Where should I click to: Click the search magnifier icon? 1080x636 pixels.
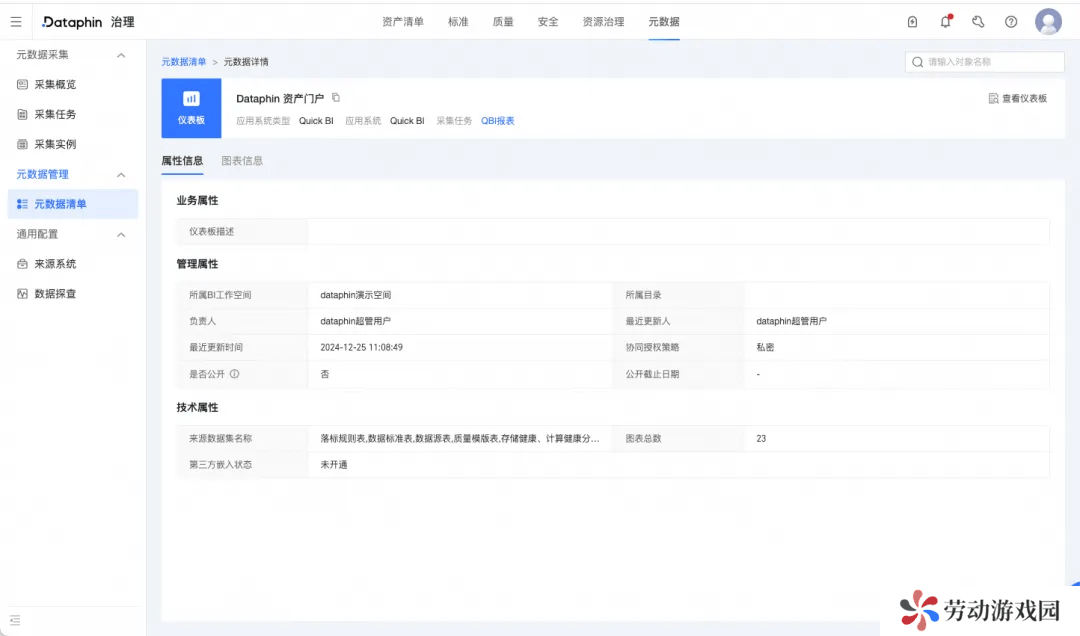917,62
